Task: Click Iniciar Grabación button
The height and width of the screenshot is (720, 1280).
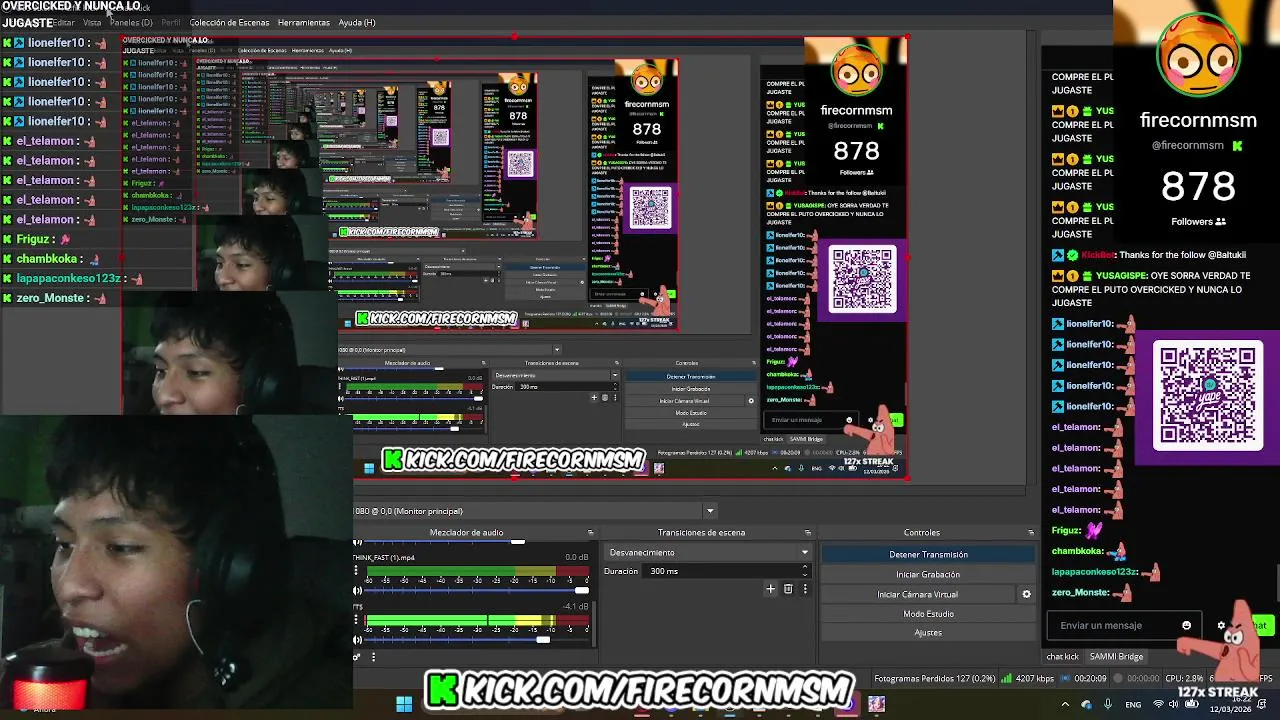Action: coord(928,574)
